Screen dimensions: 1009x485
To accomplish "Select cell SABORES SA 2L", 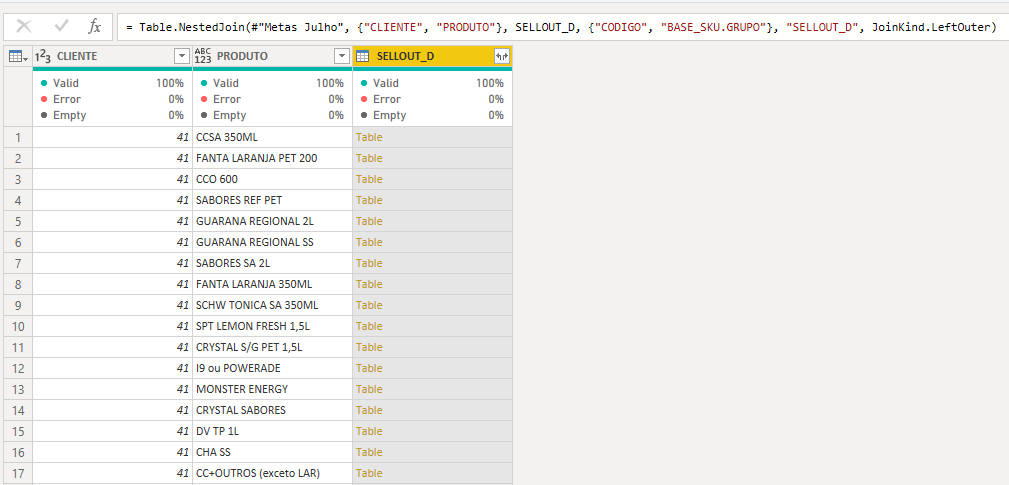I will click(272, 263).
